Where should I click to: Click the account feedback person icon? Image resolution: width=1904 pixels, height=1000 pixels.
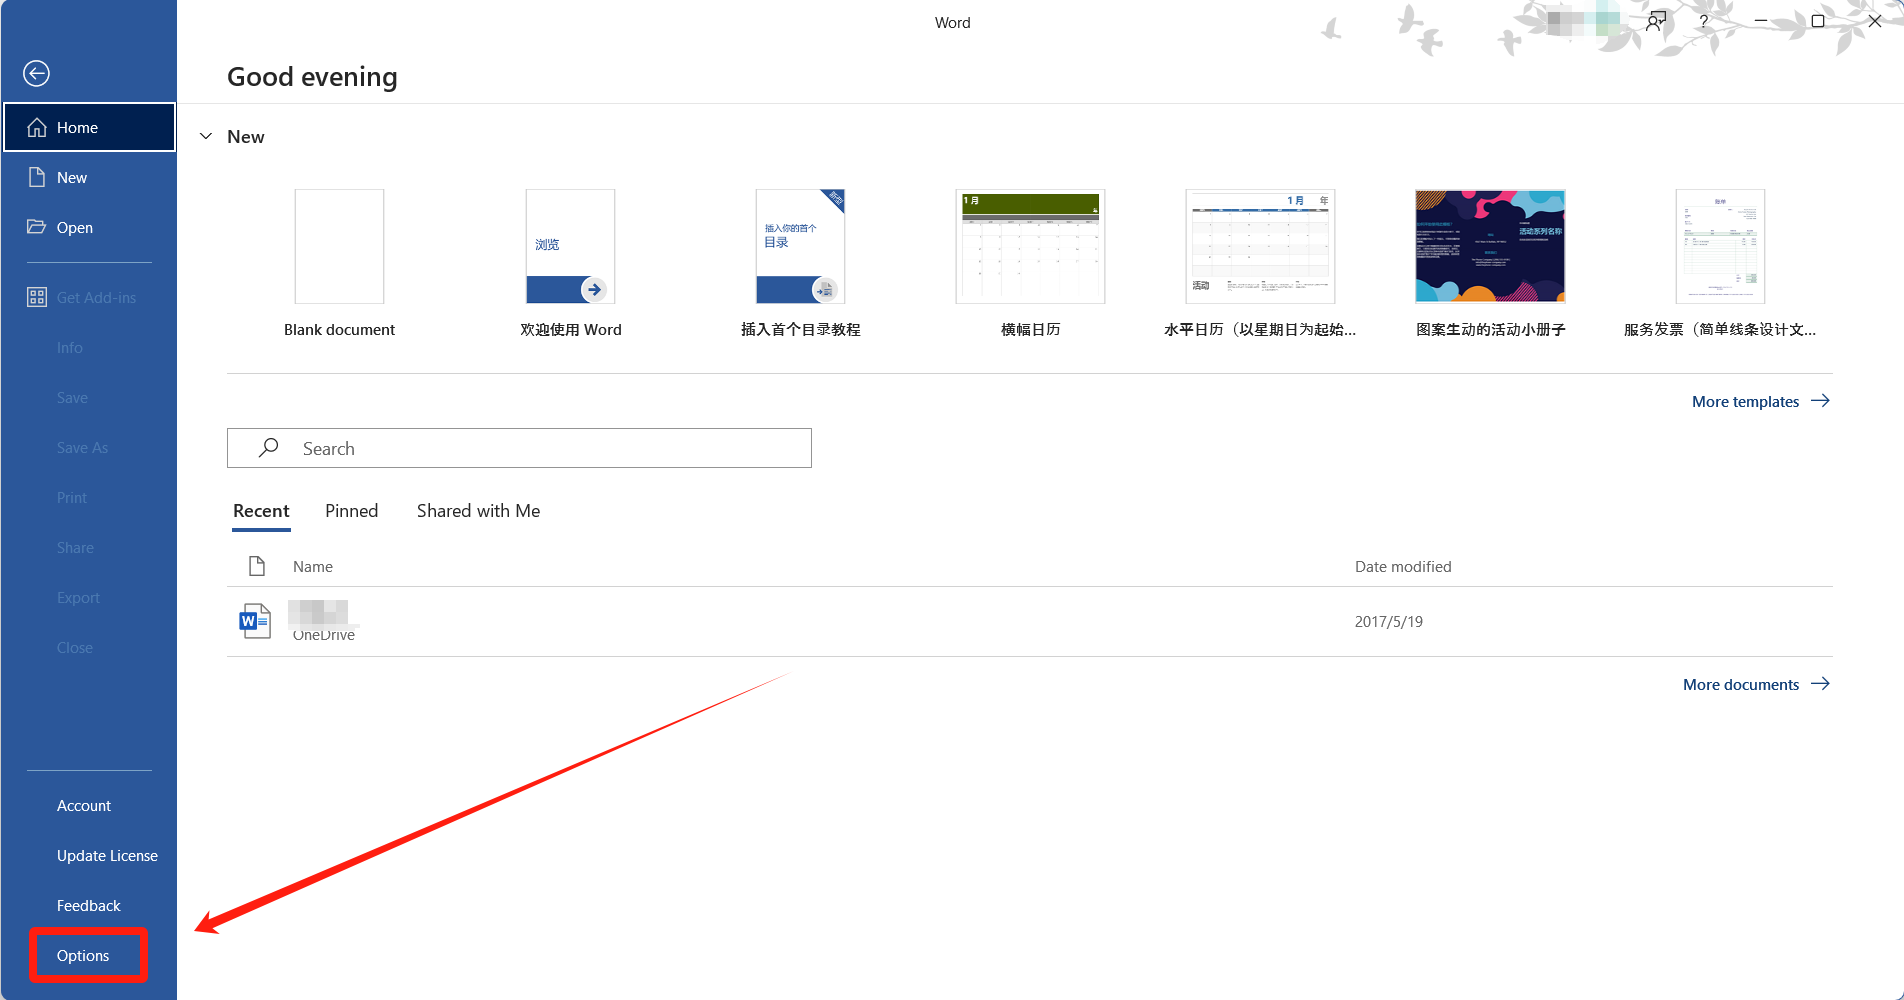coord(1656,21)
